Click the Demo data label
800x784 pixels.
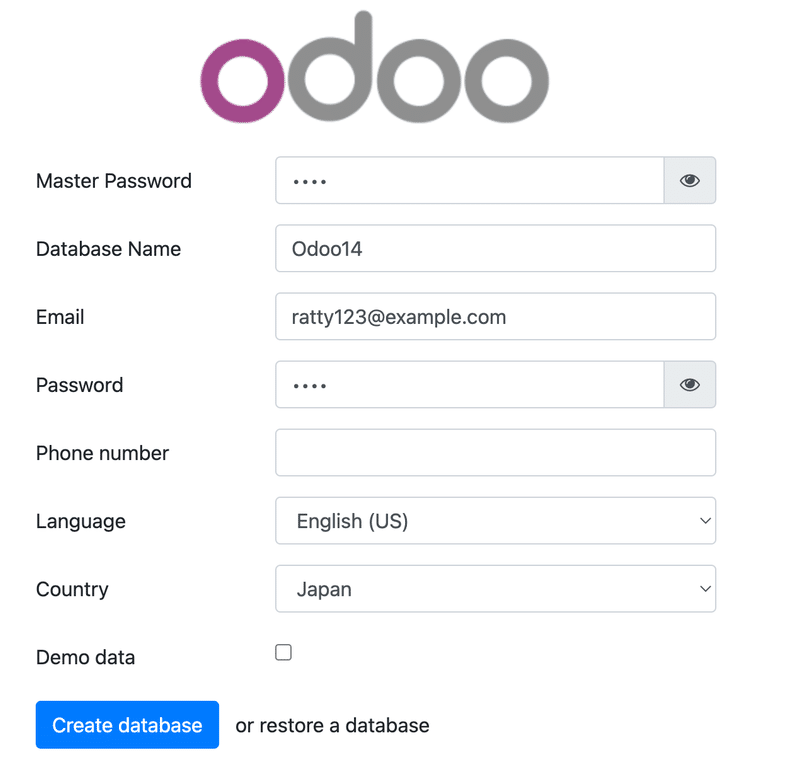click(x=85, y=657)
